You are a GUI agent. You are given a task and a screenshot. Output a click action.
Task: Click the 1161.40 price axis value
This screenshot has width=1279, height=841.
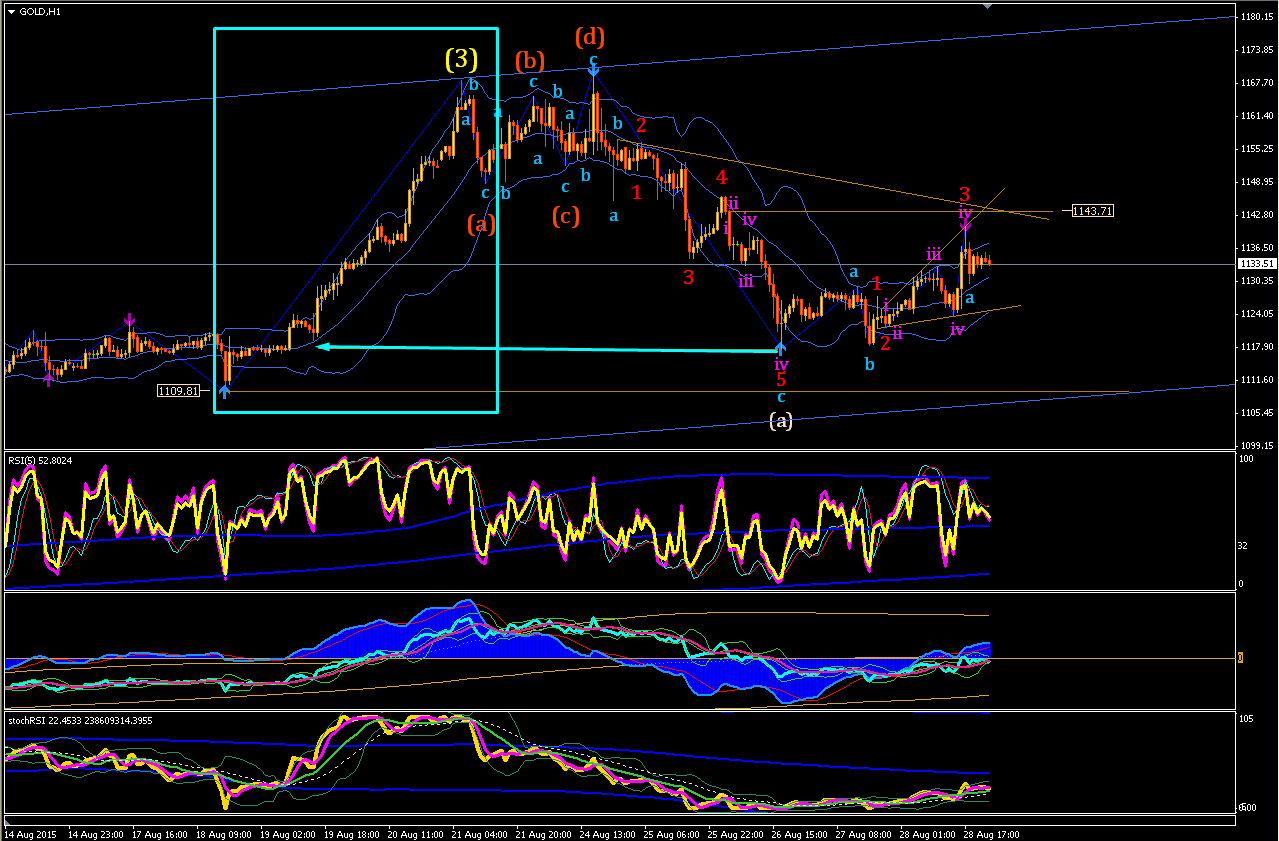point(1256,116)
